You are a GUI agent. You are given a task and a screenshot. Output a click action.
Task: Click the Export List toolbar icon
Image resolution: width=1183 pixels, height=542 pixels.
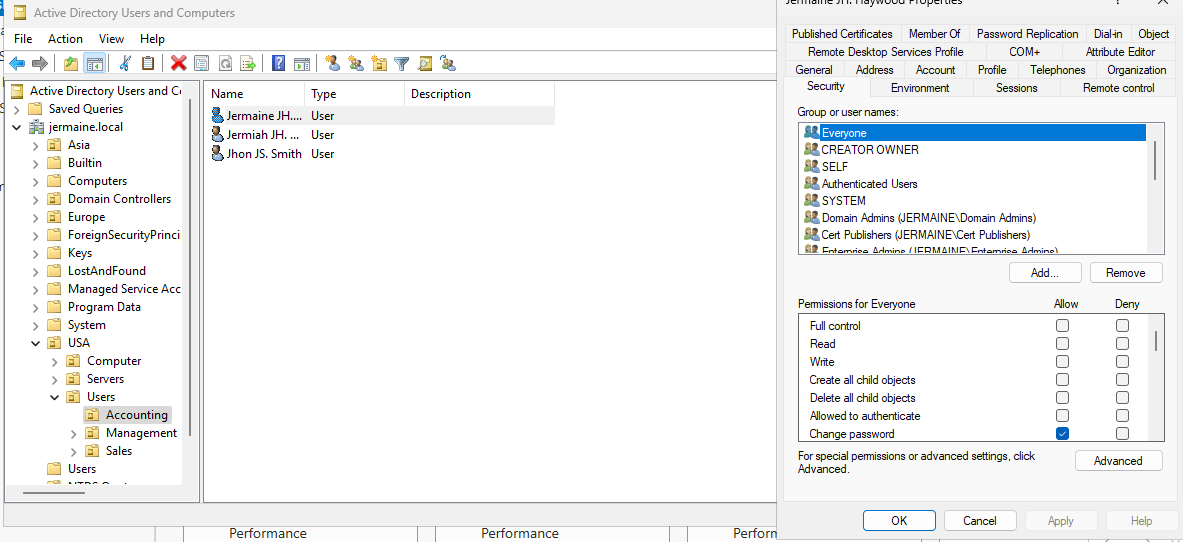pyautogui.click(x=248, y=63)
